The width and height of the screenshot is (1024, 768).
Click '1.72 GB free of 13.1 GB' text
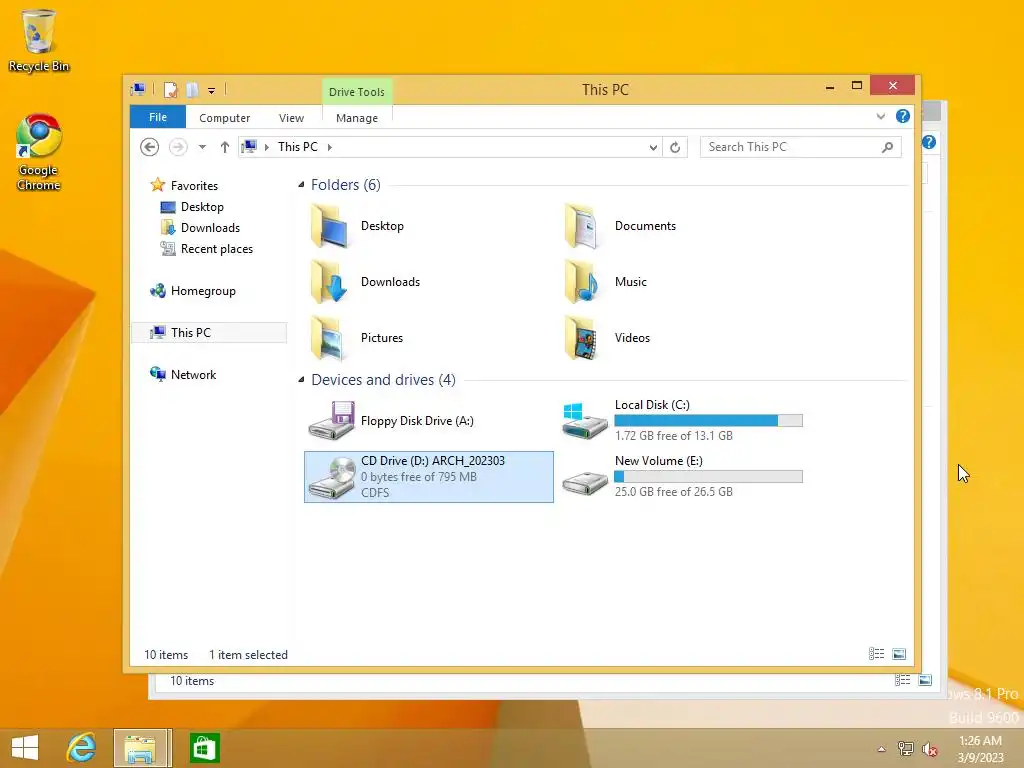673,436
